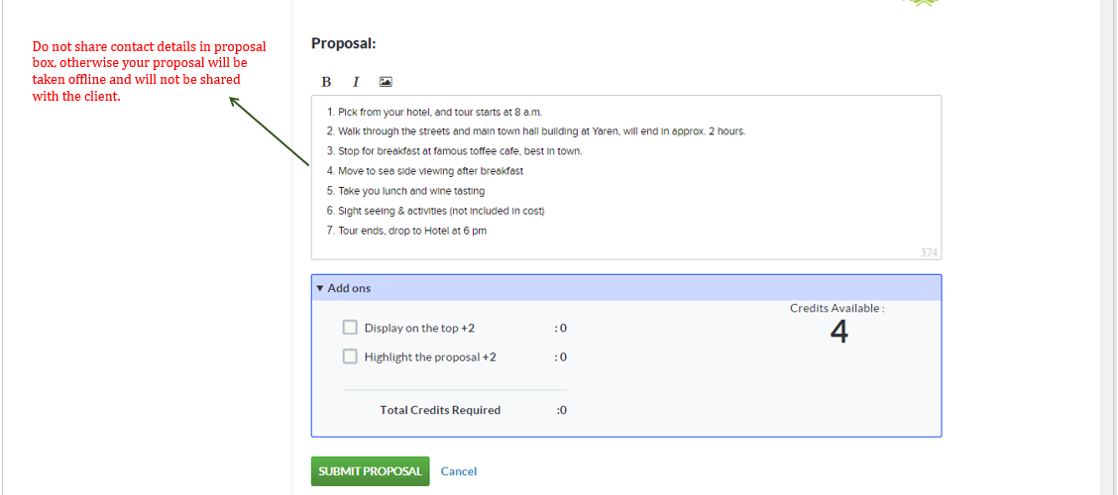Click the Credits Available number 4
The image size is (1118, 495).
click(838, 333)
